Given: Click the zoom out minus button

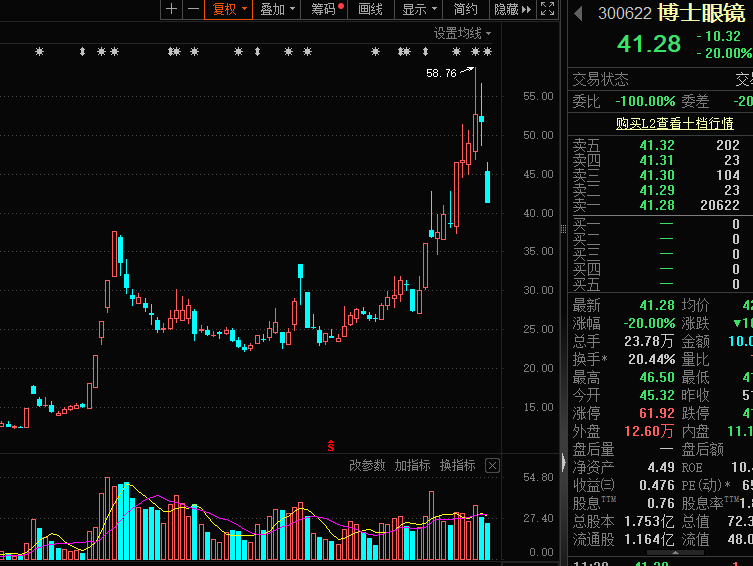Looking at the screenshot, I should click(x=193, y=9).
